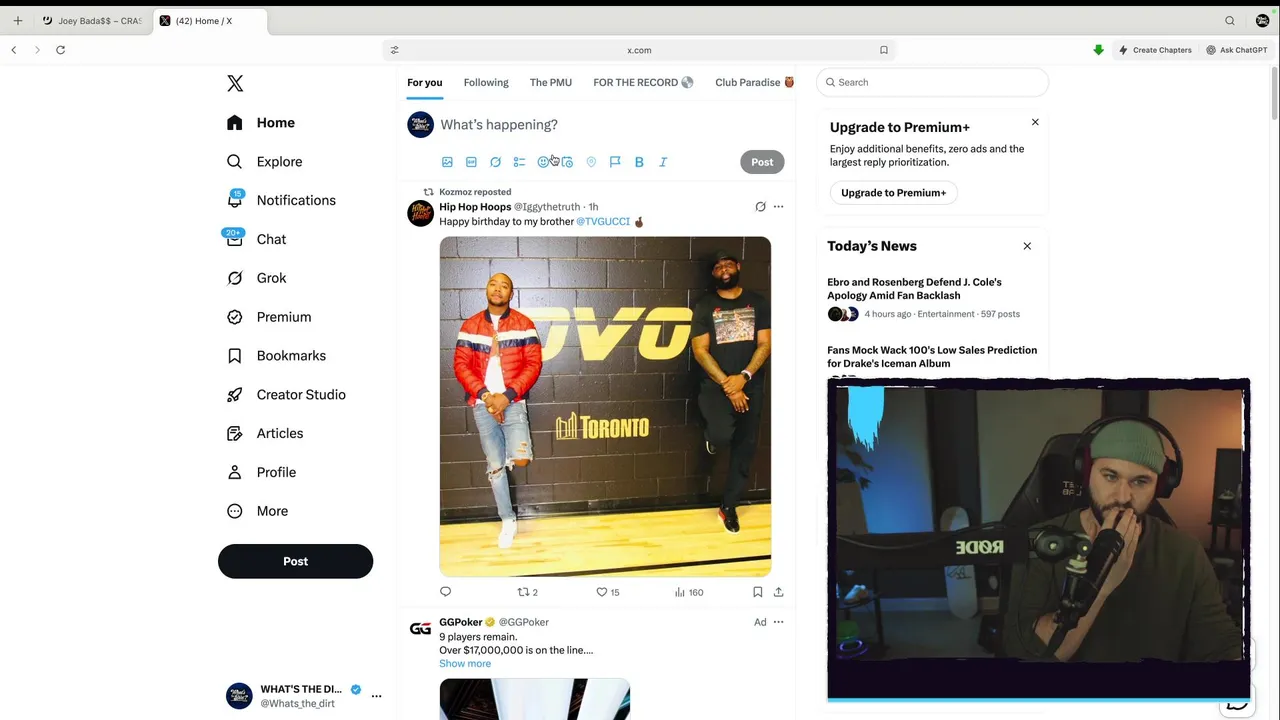Tag location in the composer
The height and width of the screenshot is (720, 1280).
(x=591, y=162)
